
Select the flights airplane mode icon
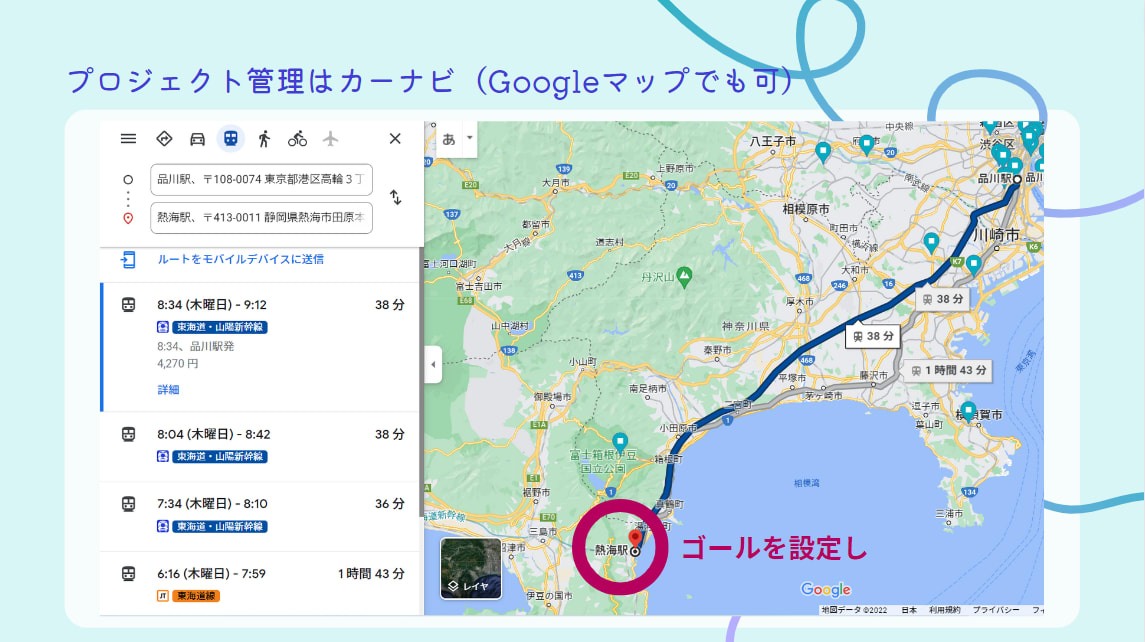coord(331,139)
